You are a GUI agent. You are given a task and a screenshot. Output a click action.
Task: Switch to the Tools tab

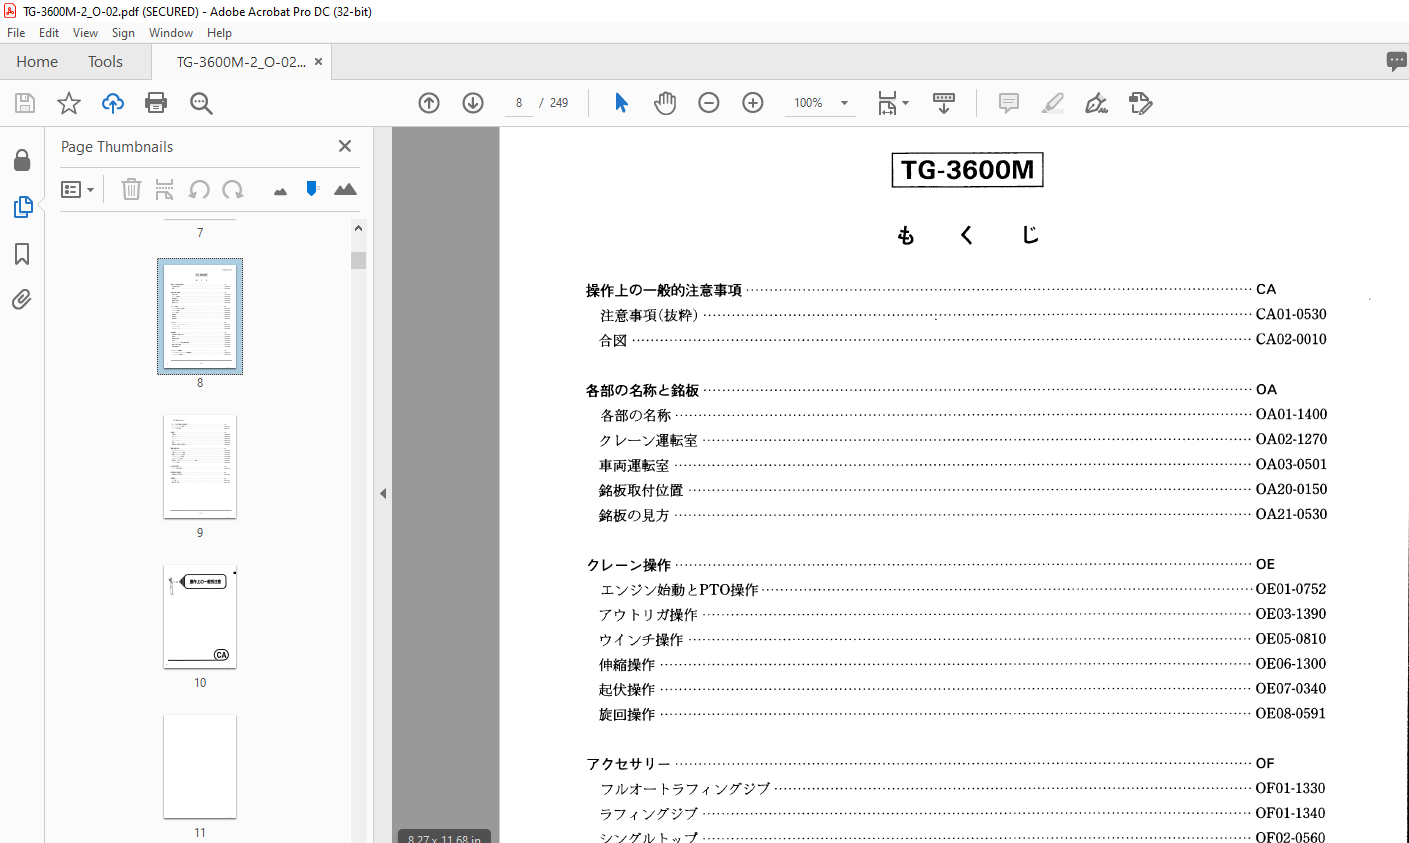click(105, 62)
